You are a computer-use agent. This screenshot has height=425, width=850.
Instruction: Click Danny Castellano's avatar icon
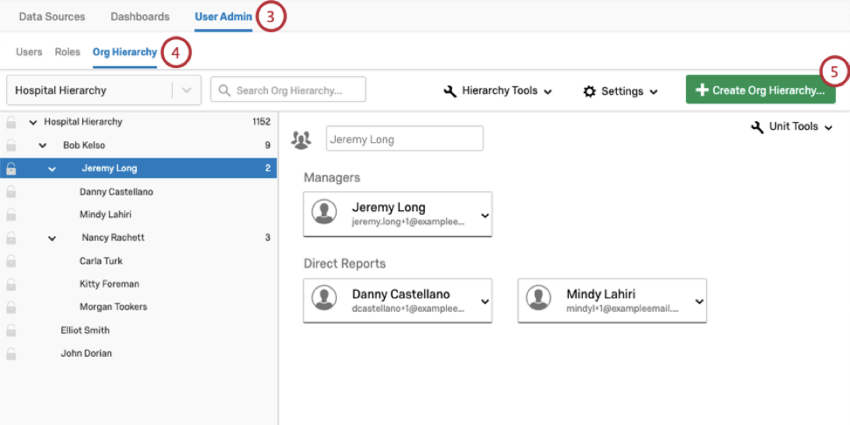tap(324, 298)
